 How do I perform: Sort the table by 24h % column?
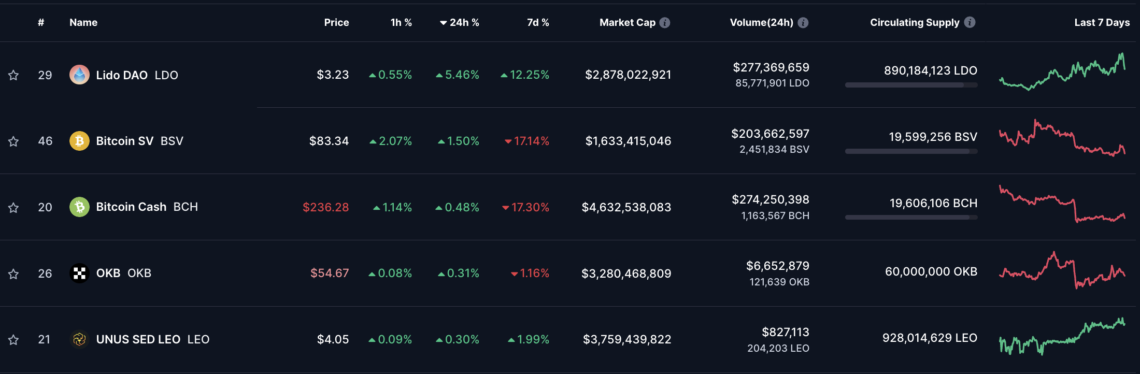point(459,23)
